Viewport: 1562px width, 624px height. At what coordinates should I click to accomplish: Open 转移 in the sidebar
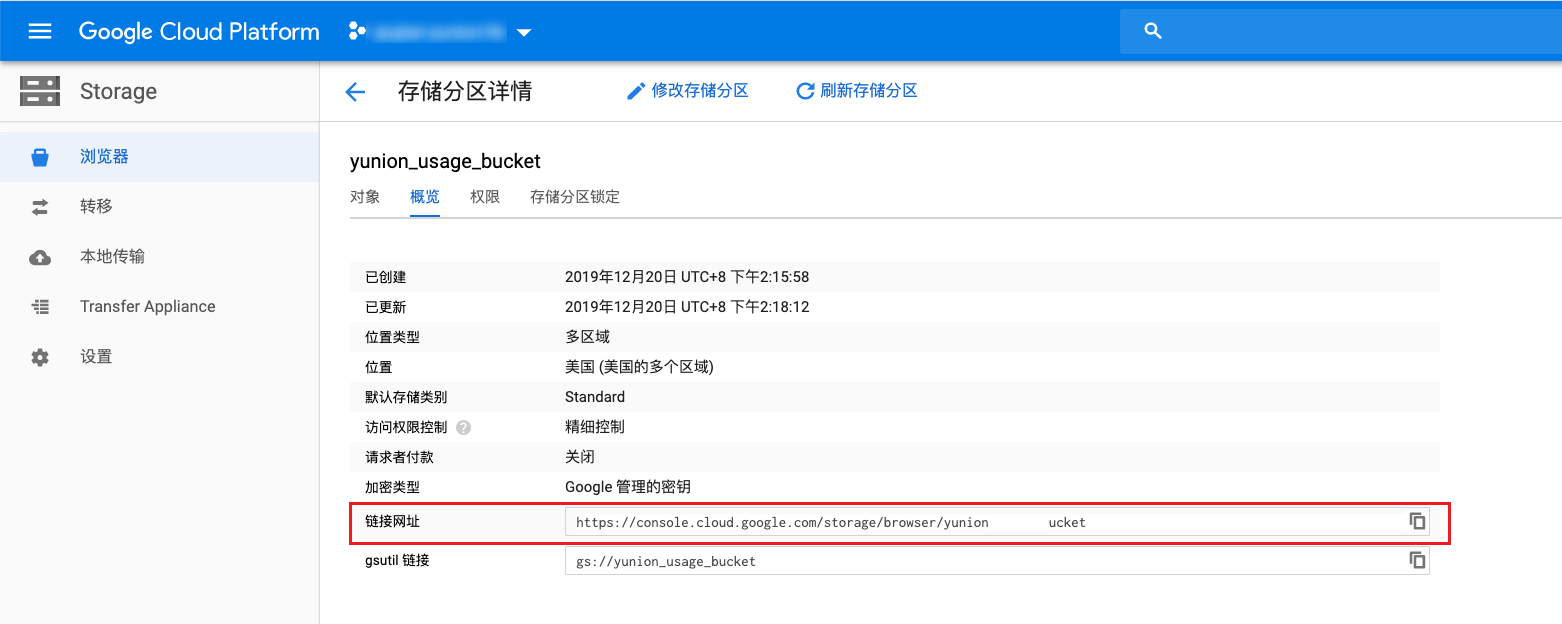point(96,207)
